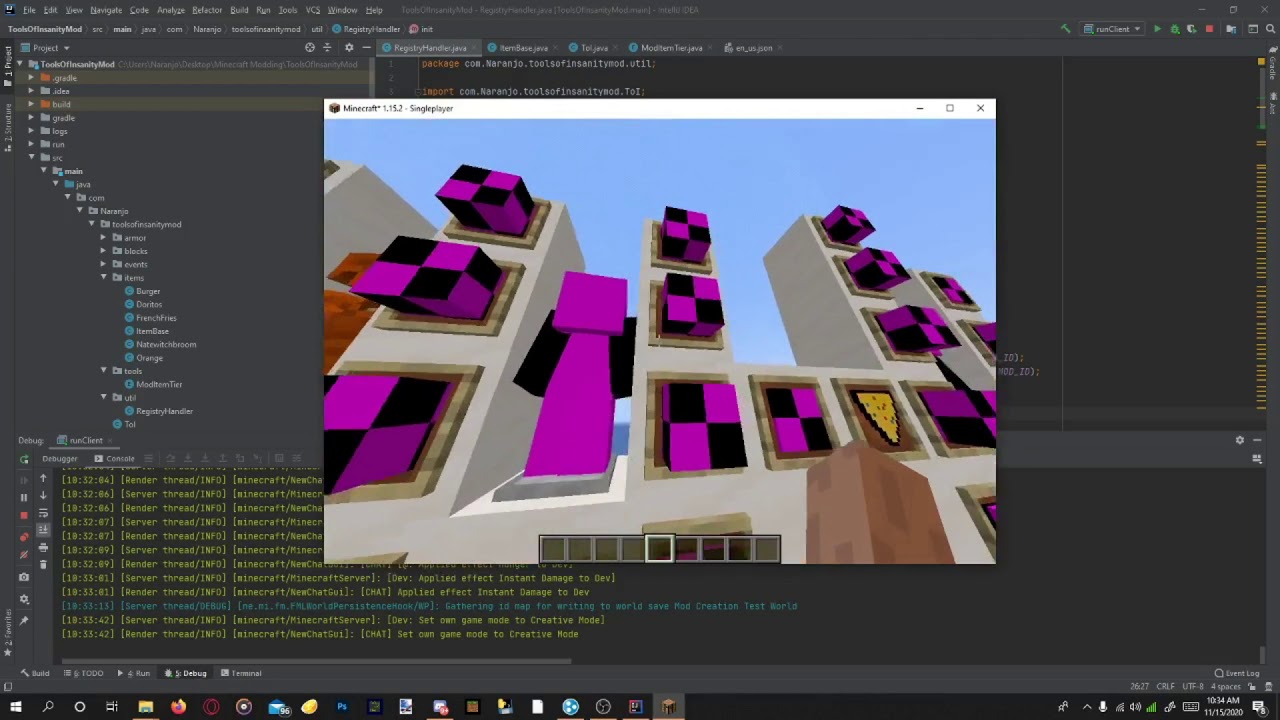
Task: View breakpoints icon in Debug panel
Action: click(24, 537)
